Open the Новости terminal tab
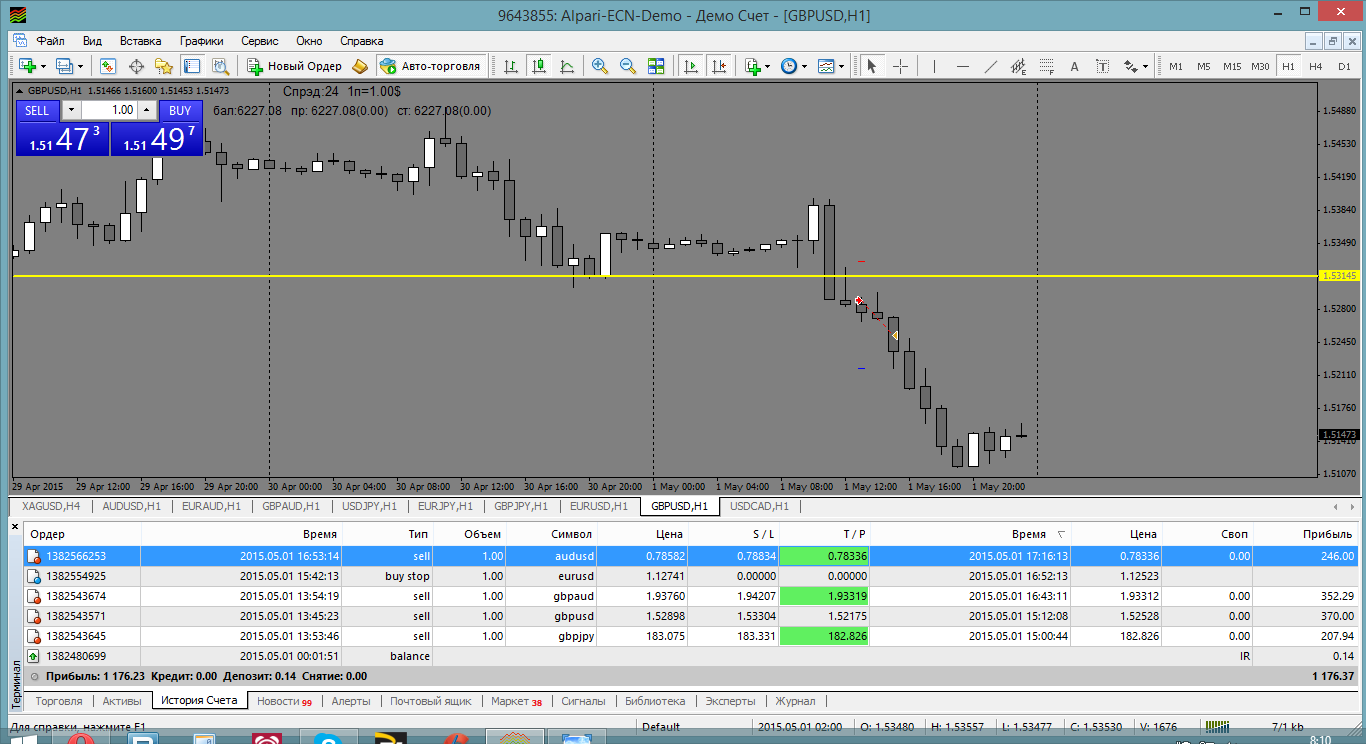1370x744 pixels. (284, 701)
